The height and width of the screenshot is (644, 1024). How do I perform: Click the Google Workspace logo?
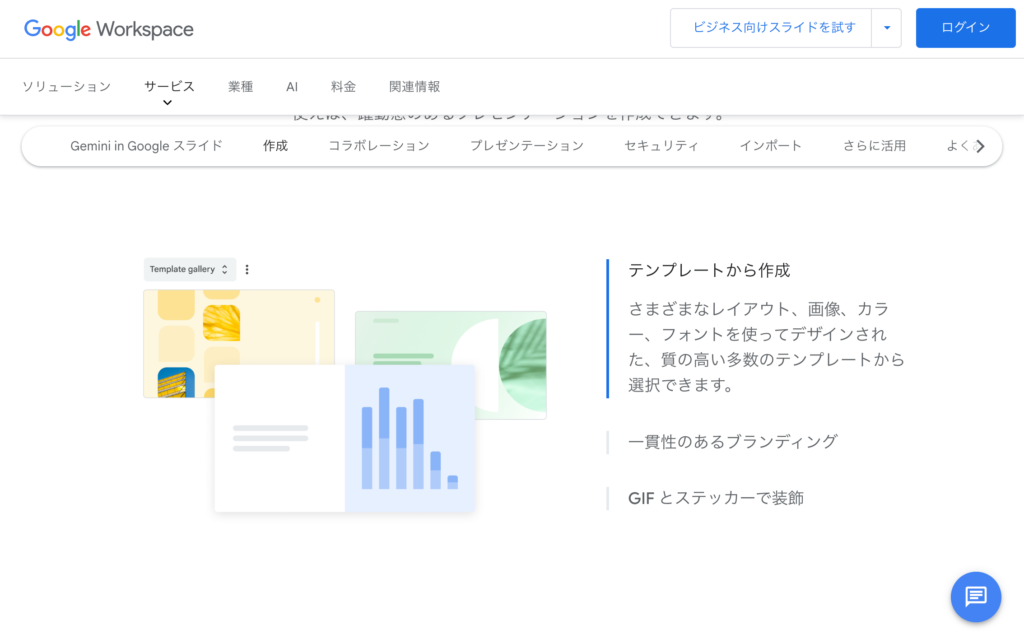tap(108, 29)
